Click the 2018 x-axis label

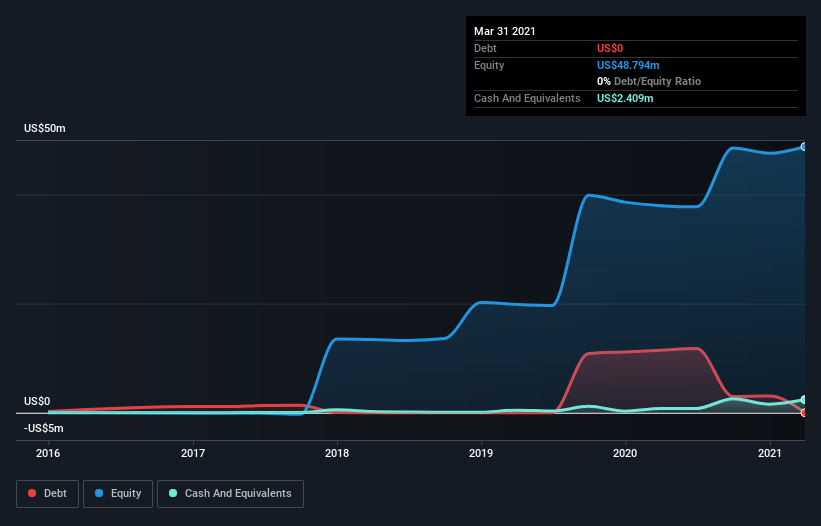[337, 453]
